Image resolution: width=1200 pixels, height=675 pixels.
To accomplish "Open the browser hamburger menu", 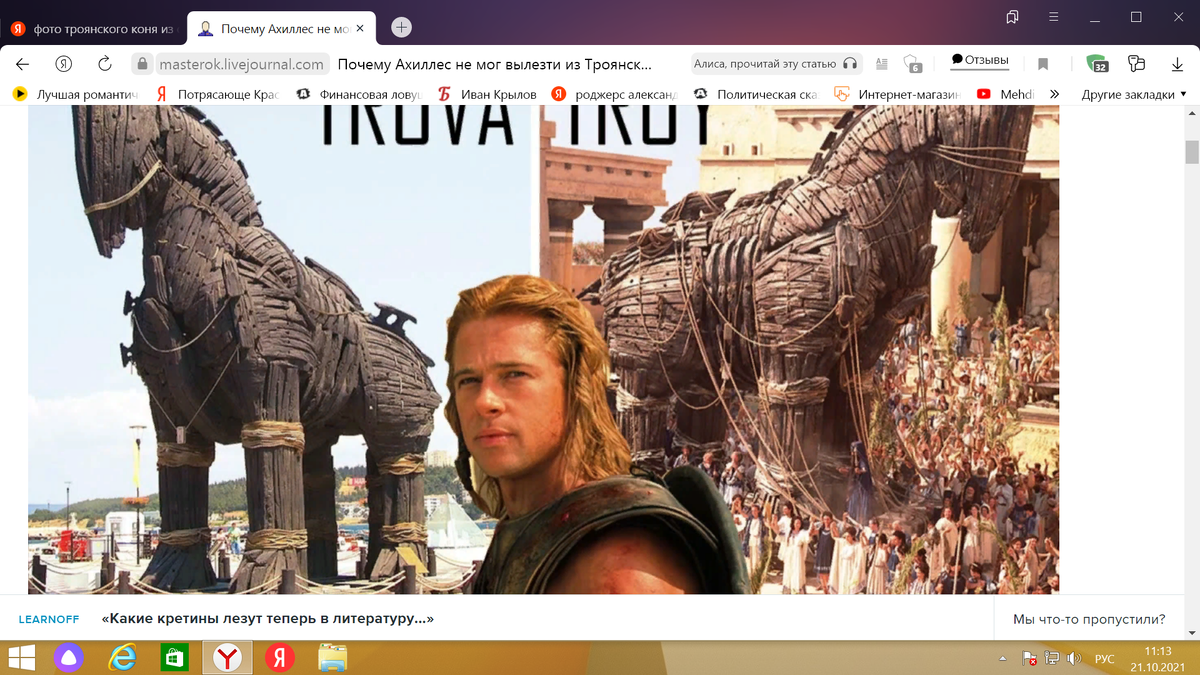I will coord(1053,17).
